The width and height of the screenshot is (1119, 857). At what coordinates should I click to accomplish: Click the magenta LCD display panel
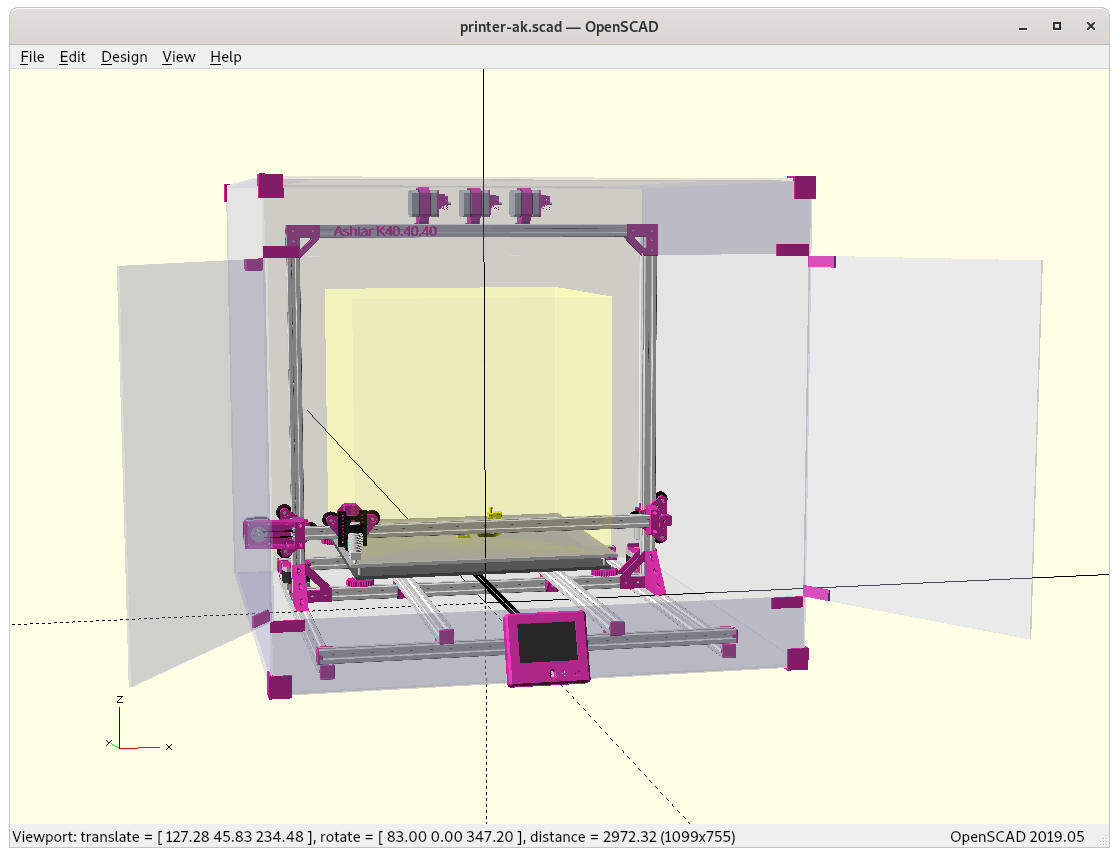click(x=547, y=648)
